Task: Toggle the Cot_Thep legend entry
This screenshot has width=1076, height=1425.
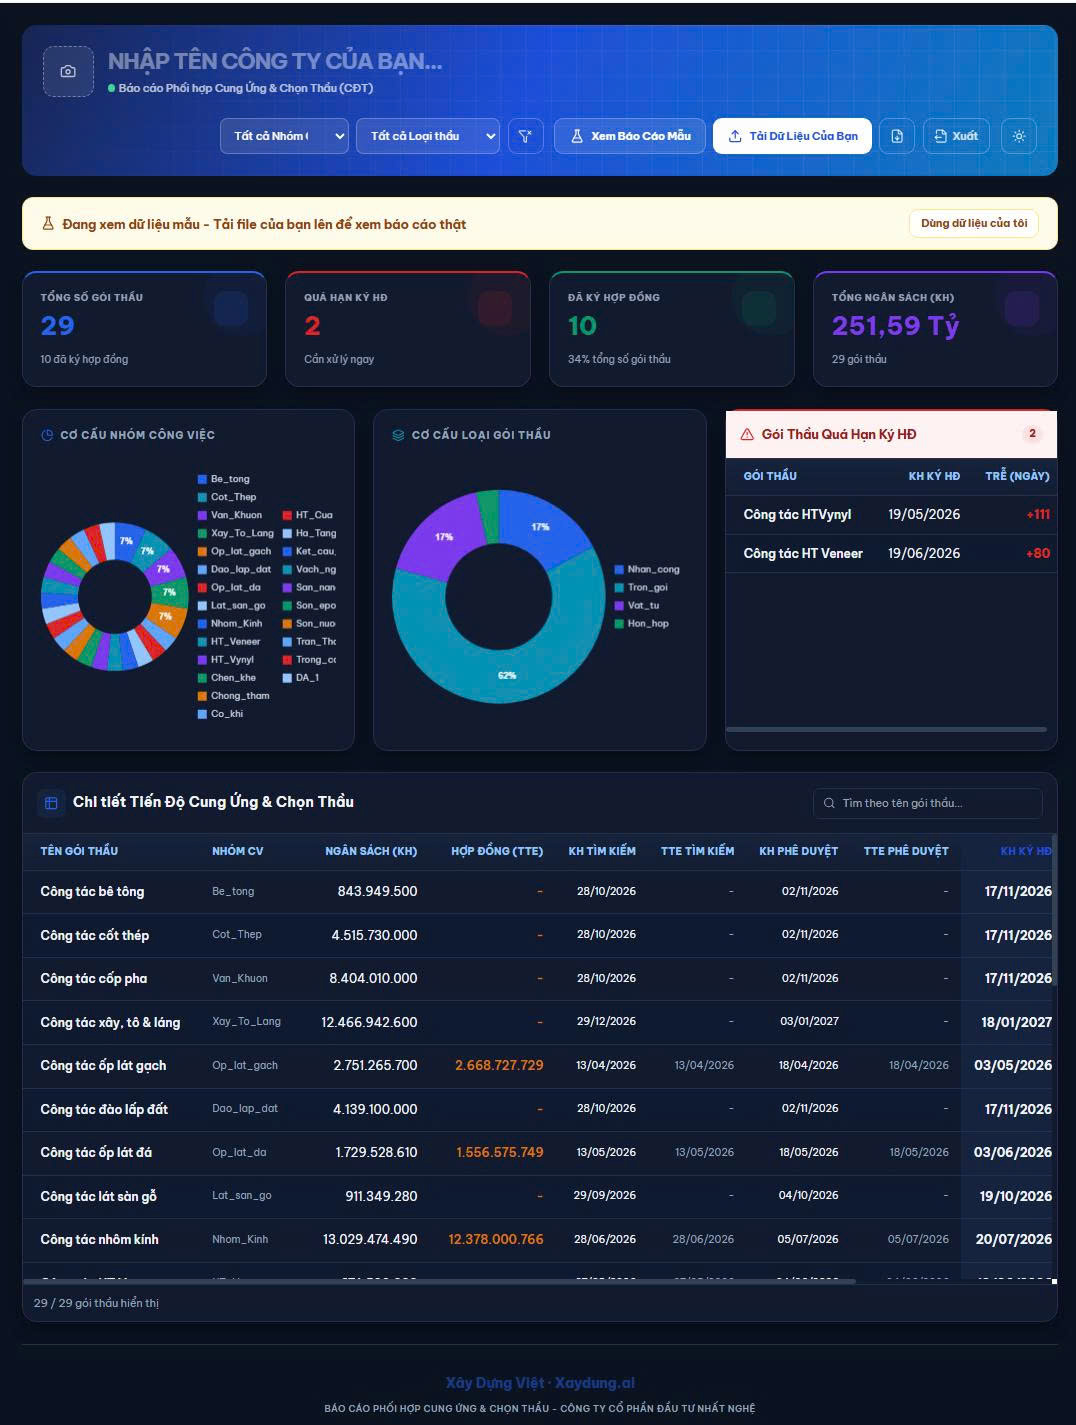Action: [x=227, y=497]
